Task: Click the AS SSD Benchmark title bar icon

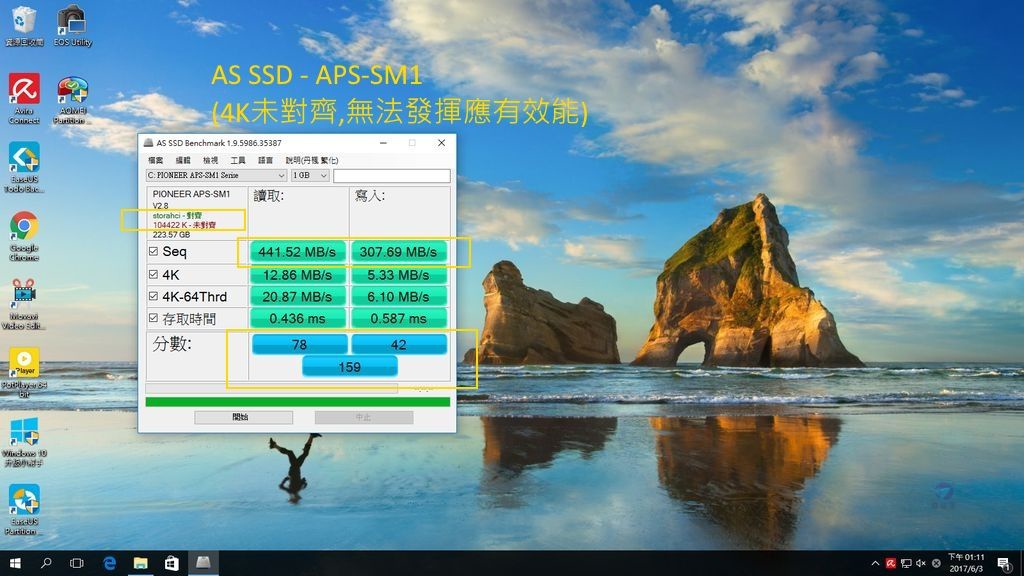Action: 148,142
